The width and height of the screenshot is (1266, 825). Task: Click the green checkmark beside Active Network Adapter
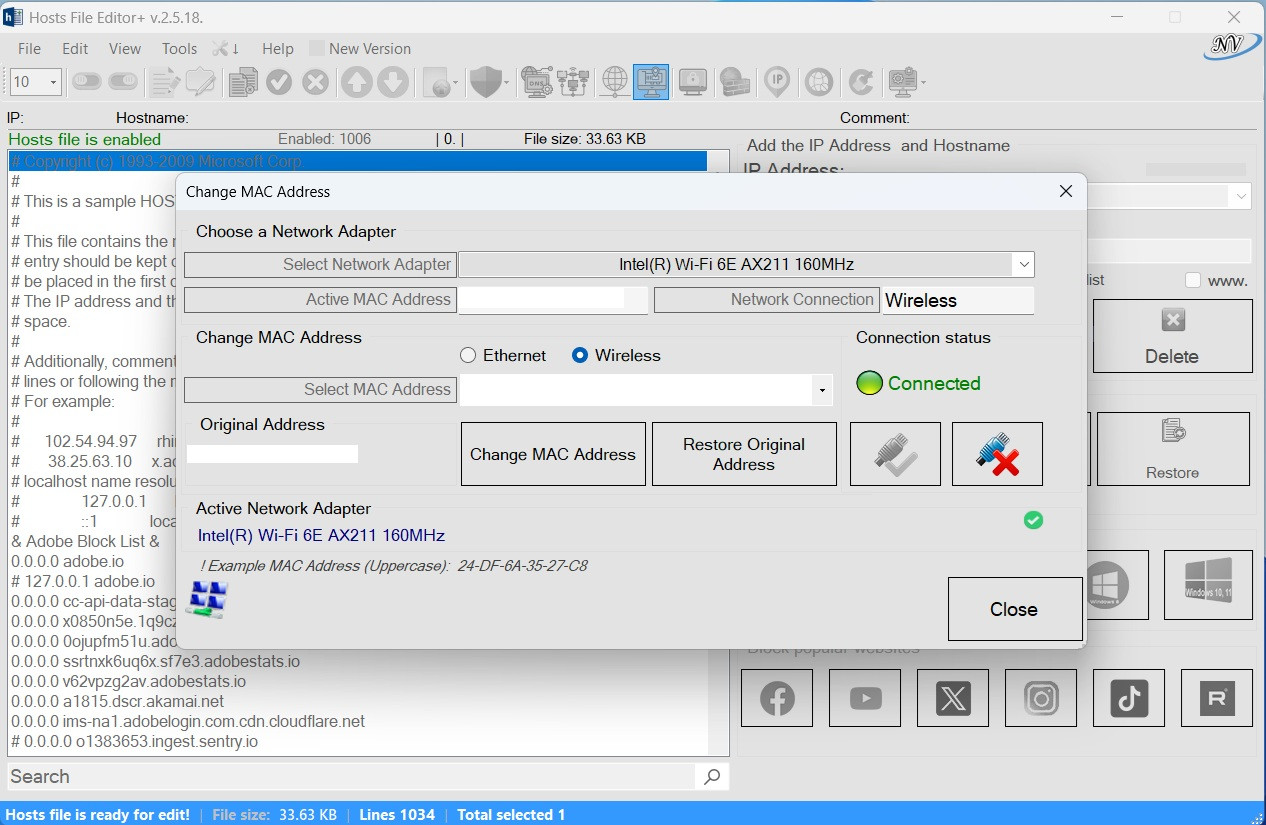coord(1034,520)
